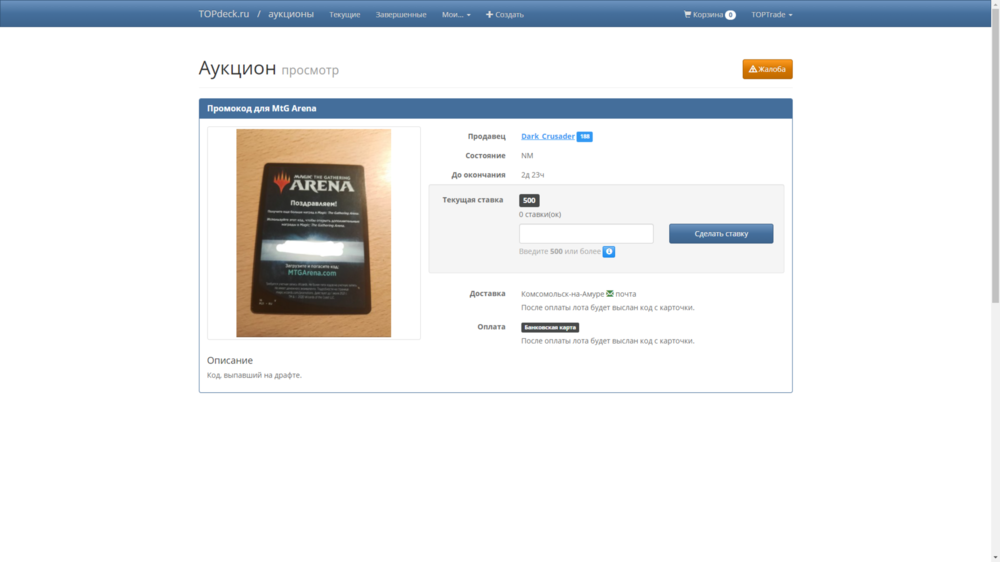
Task: Click the scrollbar up arrow
Action: coord(994,6)
